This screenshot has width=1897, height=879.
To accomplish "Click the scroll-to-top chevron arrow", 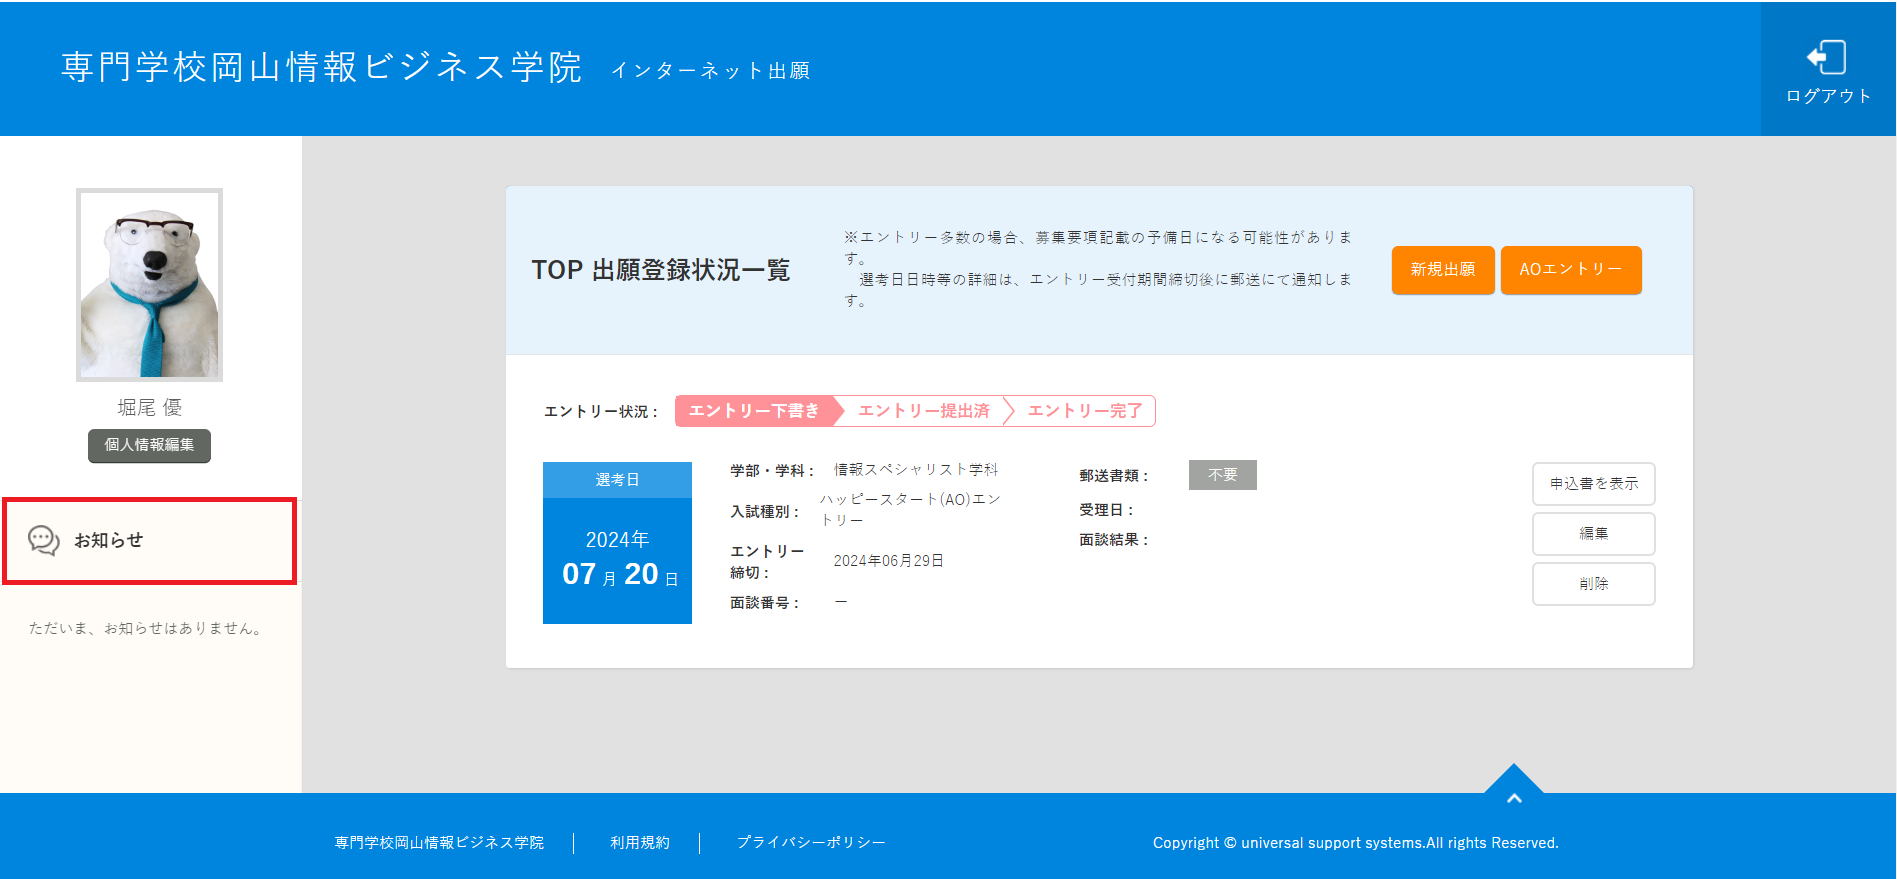I will click(1513, 797).
